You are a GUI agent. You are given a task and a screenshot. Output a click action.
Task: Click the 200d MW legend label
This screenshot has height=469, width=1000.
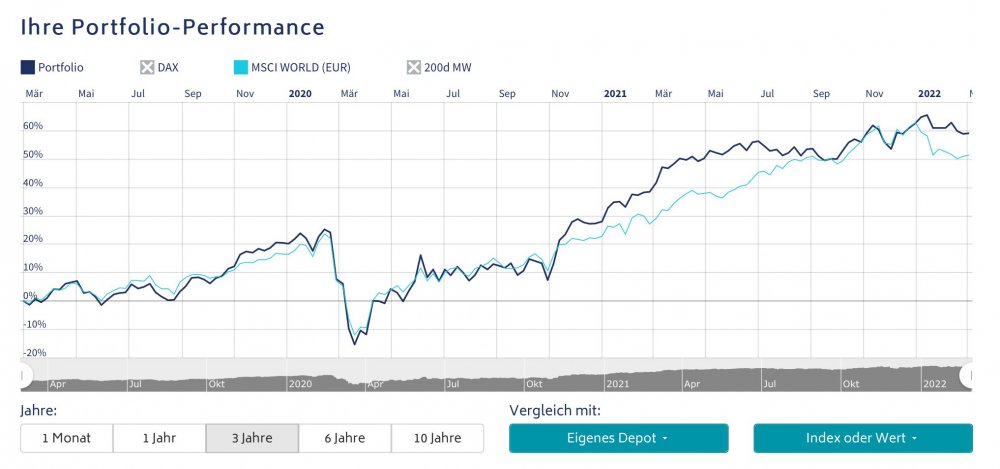pos(448,68)
